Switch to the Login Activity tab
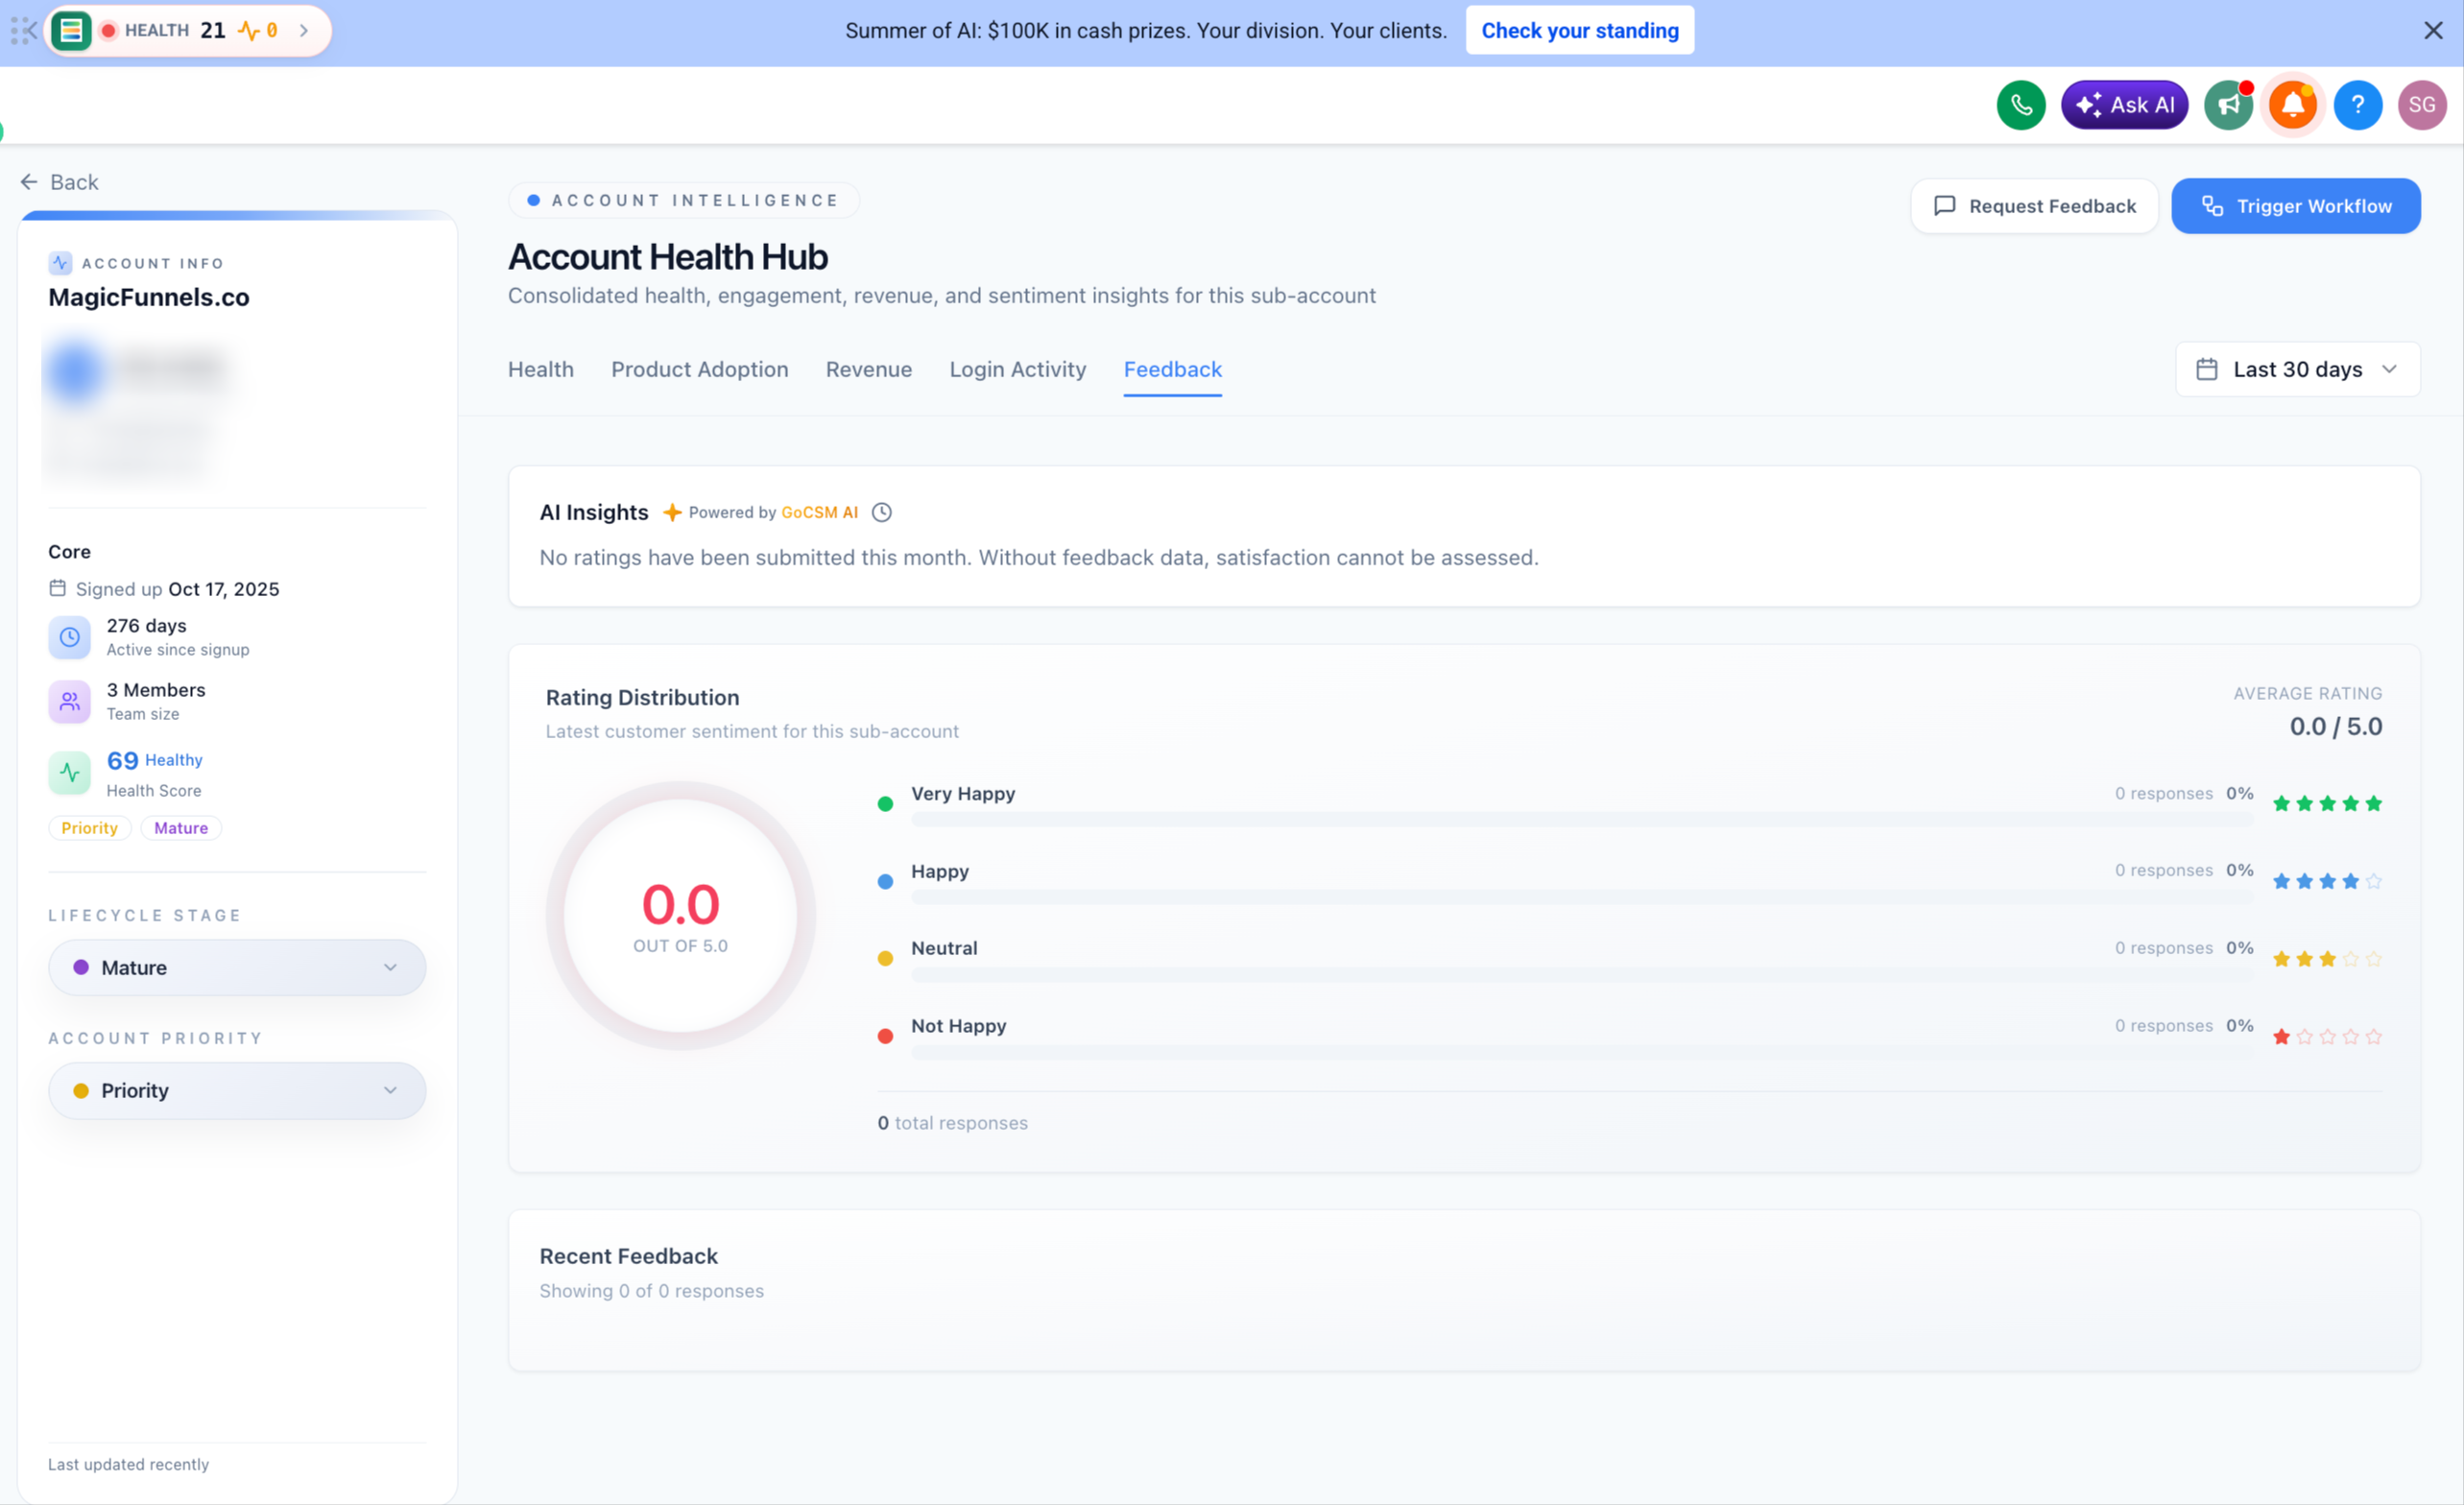This screenshot has height=1505, width=2464. [1018, 369]
